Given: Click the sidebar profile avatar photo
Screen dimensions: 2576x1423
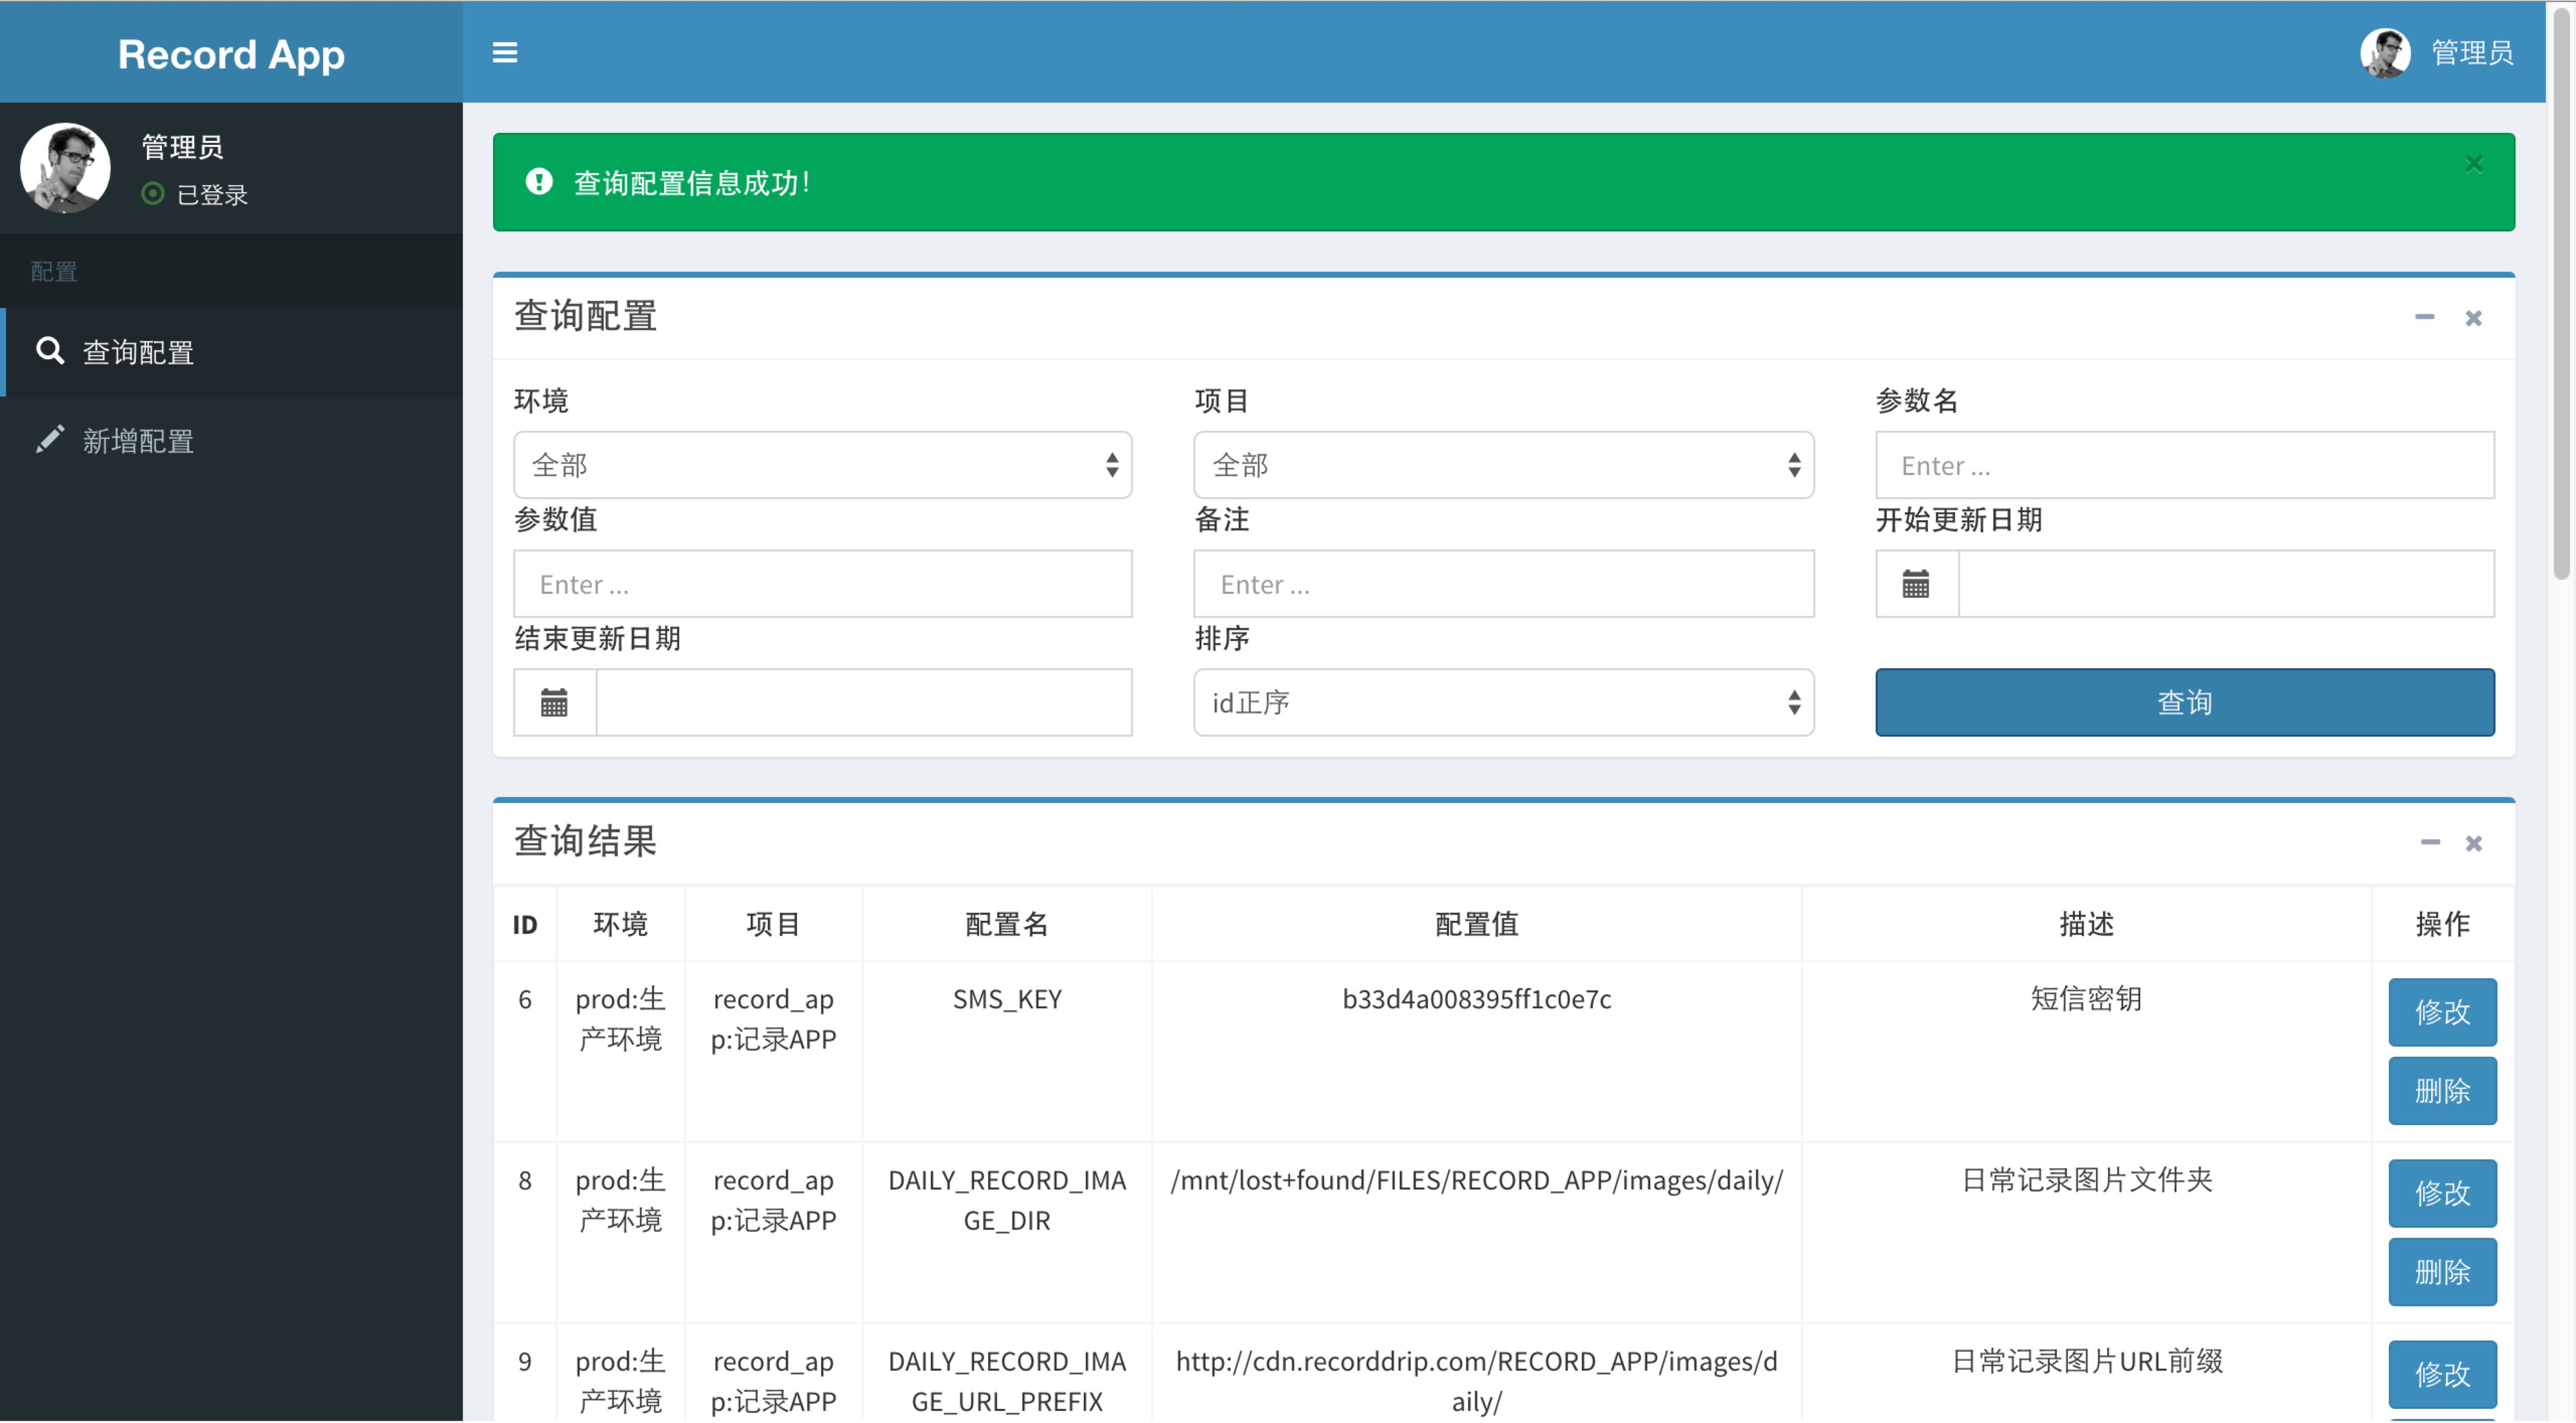Looking at the screenshot, I should click(66, 168).
